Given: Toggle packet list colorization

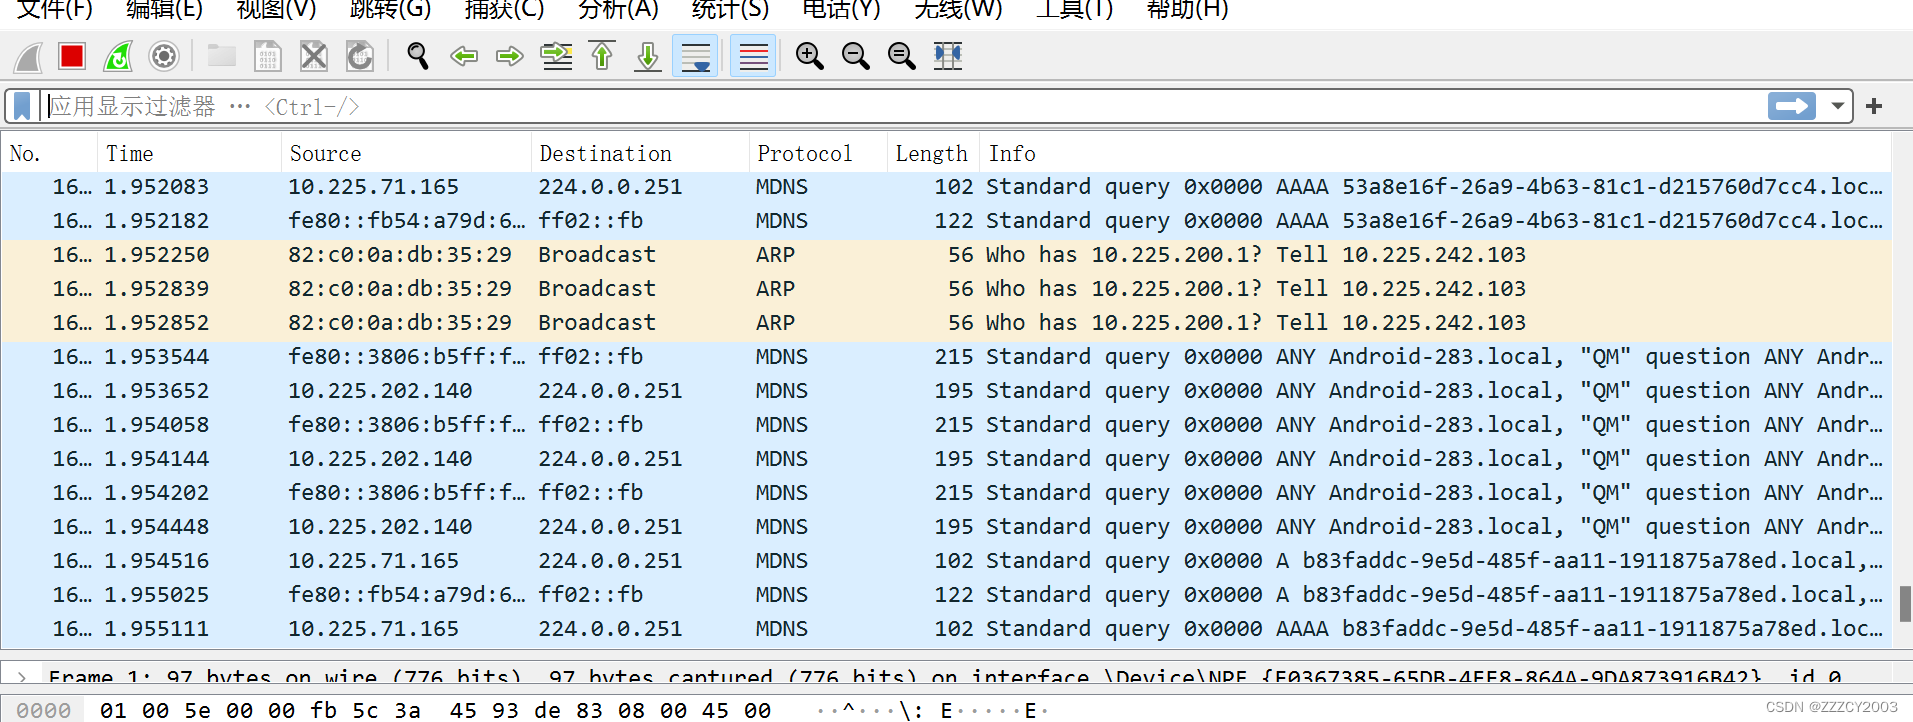Looking at the screenshot, I should [x=753, y=56].
